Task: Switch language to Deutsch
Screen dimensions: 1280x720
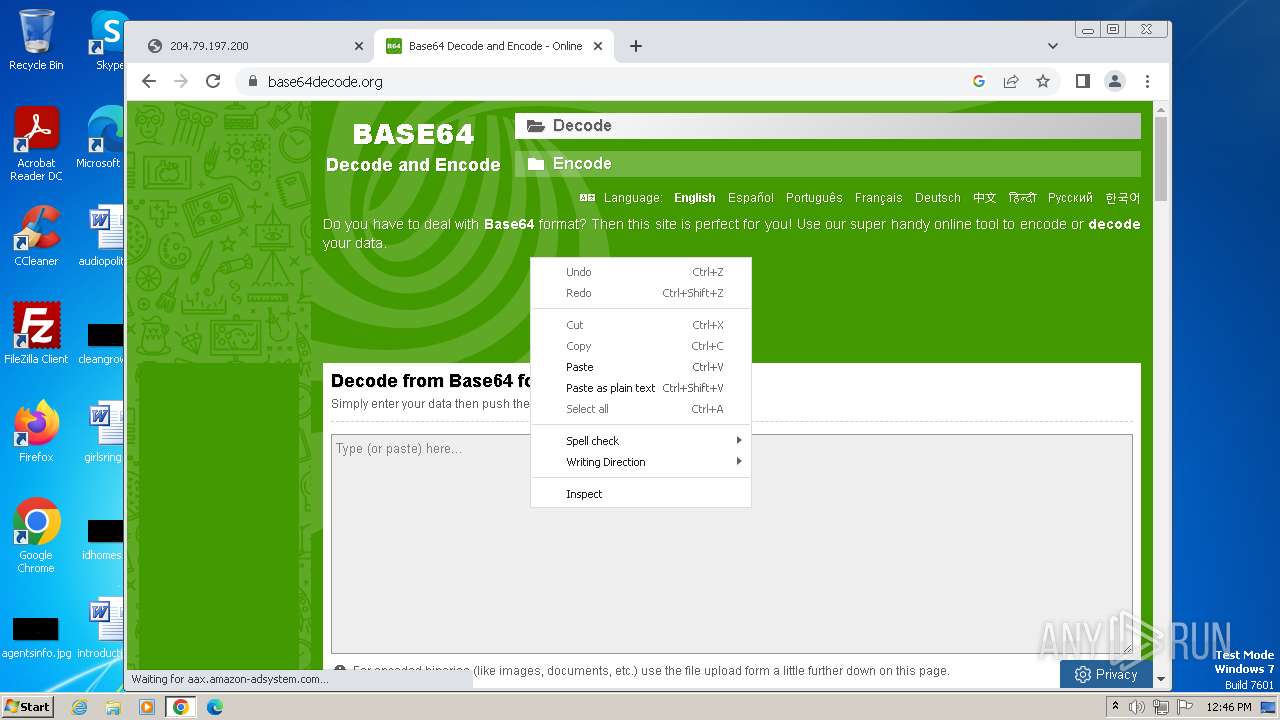Action: (x=937, y=198)
